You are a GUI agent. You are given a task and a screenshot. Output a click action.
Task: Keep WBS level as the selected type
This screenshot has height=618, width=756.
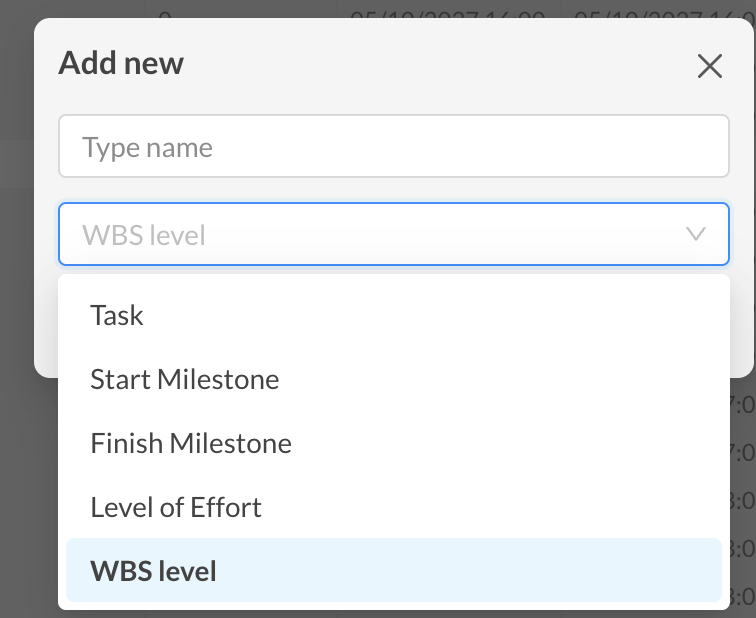(x=393, y=570)
